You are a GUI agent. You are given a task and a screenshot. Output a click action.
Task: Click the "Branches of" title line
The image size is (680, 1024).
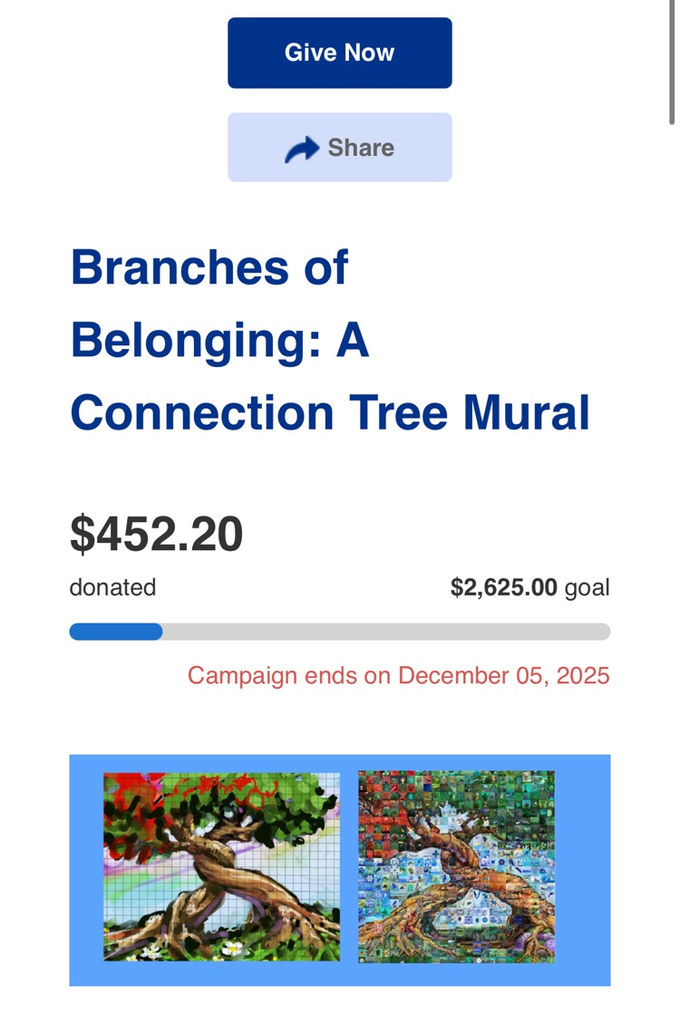click(x=209, y=267)
